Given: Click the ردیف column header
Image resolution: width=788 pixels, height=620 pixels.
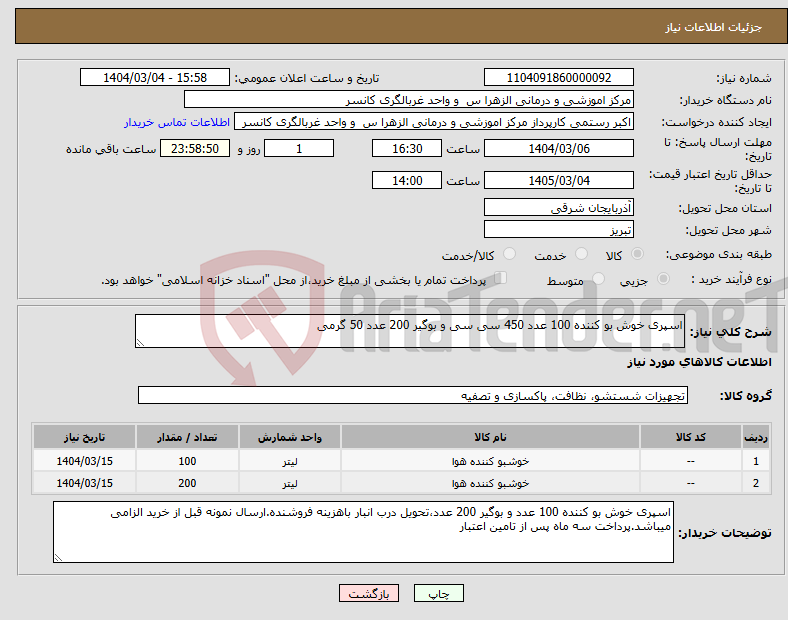Looking at the screenshot, I should coord(756,437).
